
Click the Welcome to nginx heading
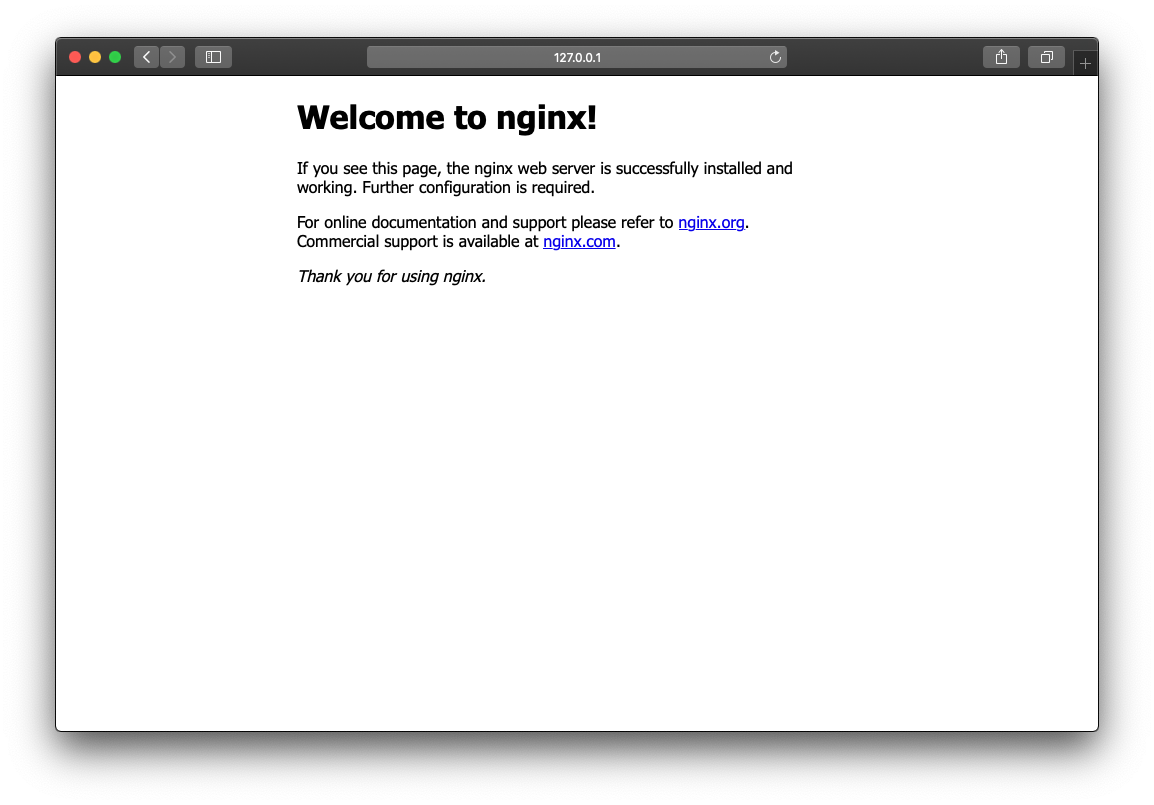(446, 117)
